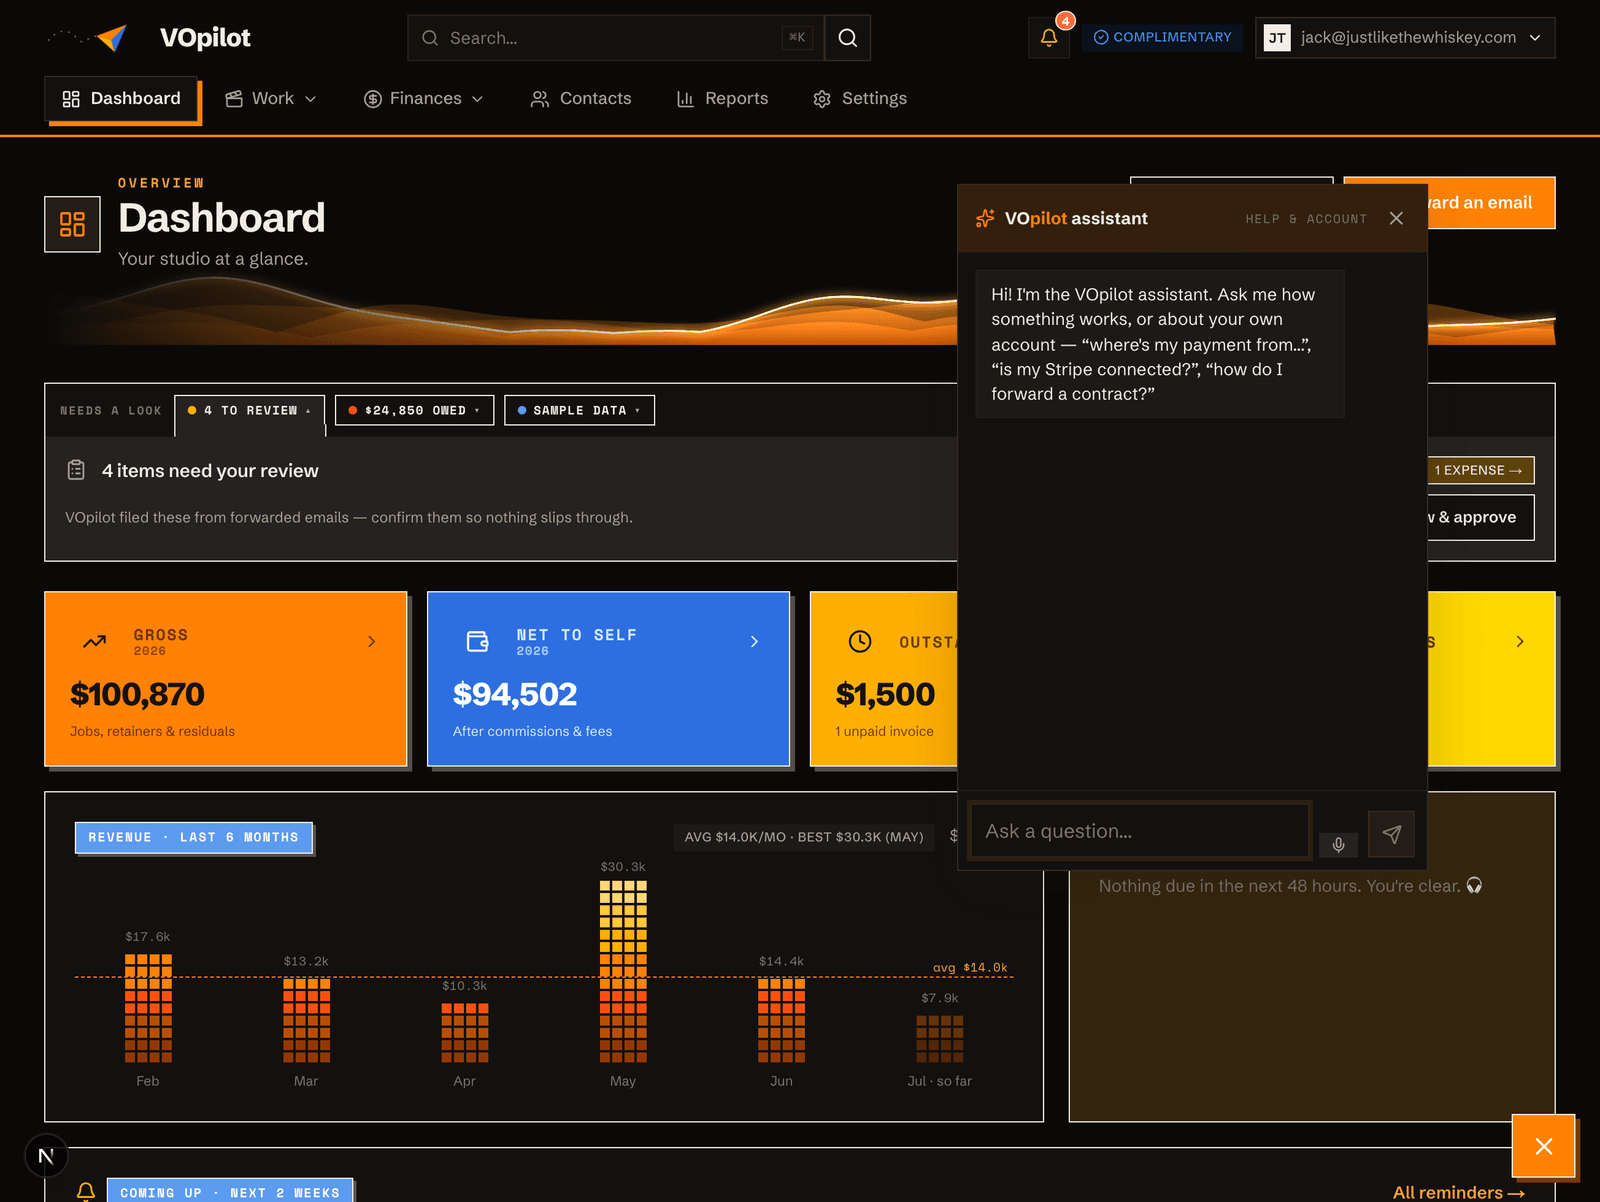Viewport: 1600px width, 1202px height.
Task: Open the account email dropdown
Action: coord(1405,38)
